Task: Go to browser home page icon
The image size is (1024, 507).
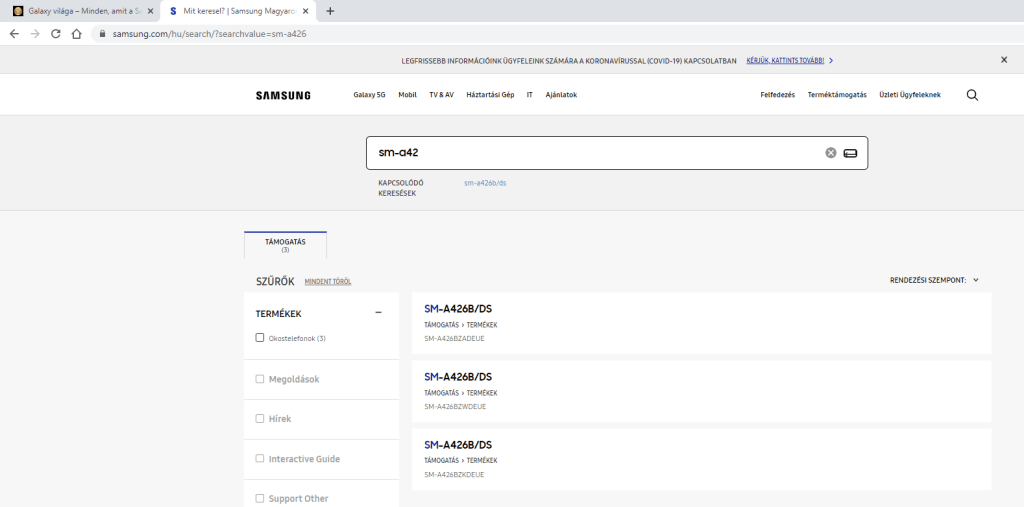Action: pos(76,33)
